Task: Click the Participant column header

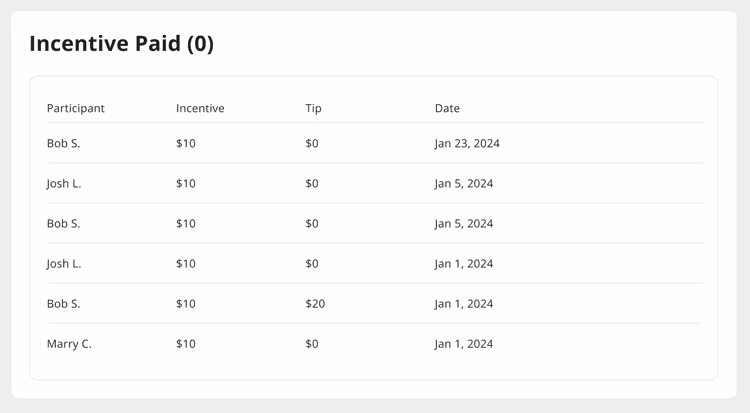Action: tap(76, 109)
